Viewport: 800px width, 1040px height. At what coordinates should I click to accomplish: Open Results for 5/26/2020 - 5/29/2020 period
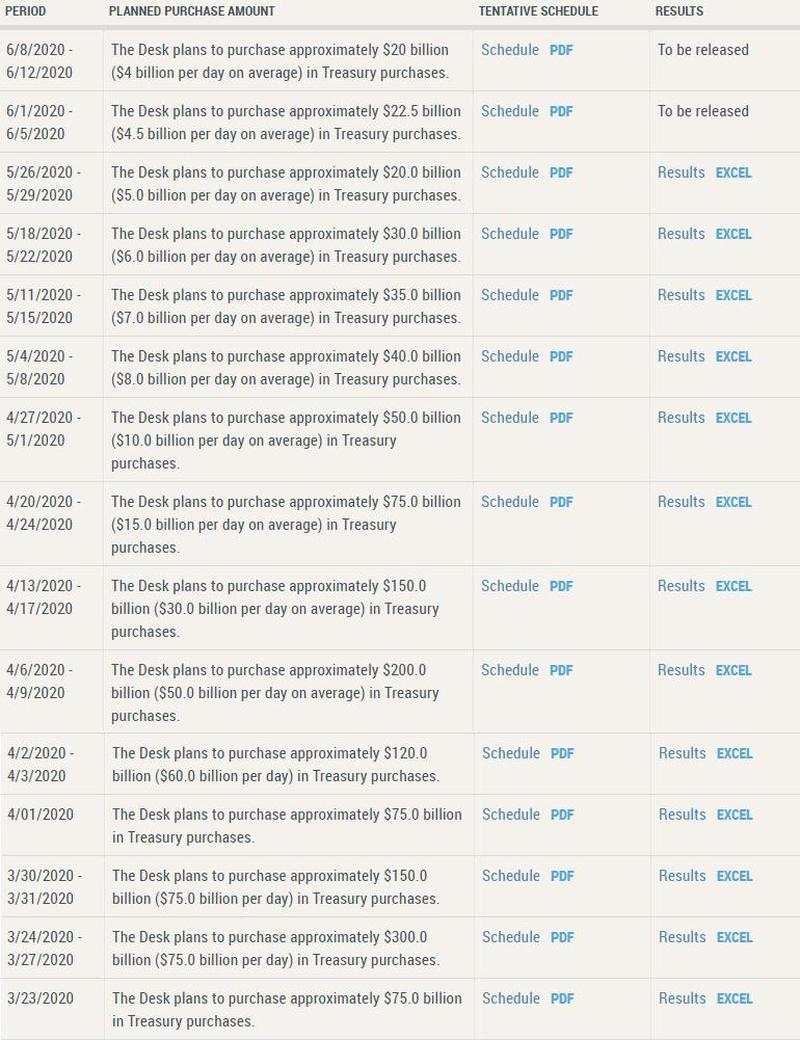tap(681, 173)
